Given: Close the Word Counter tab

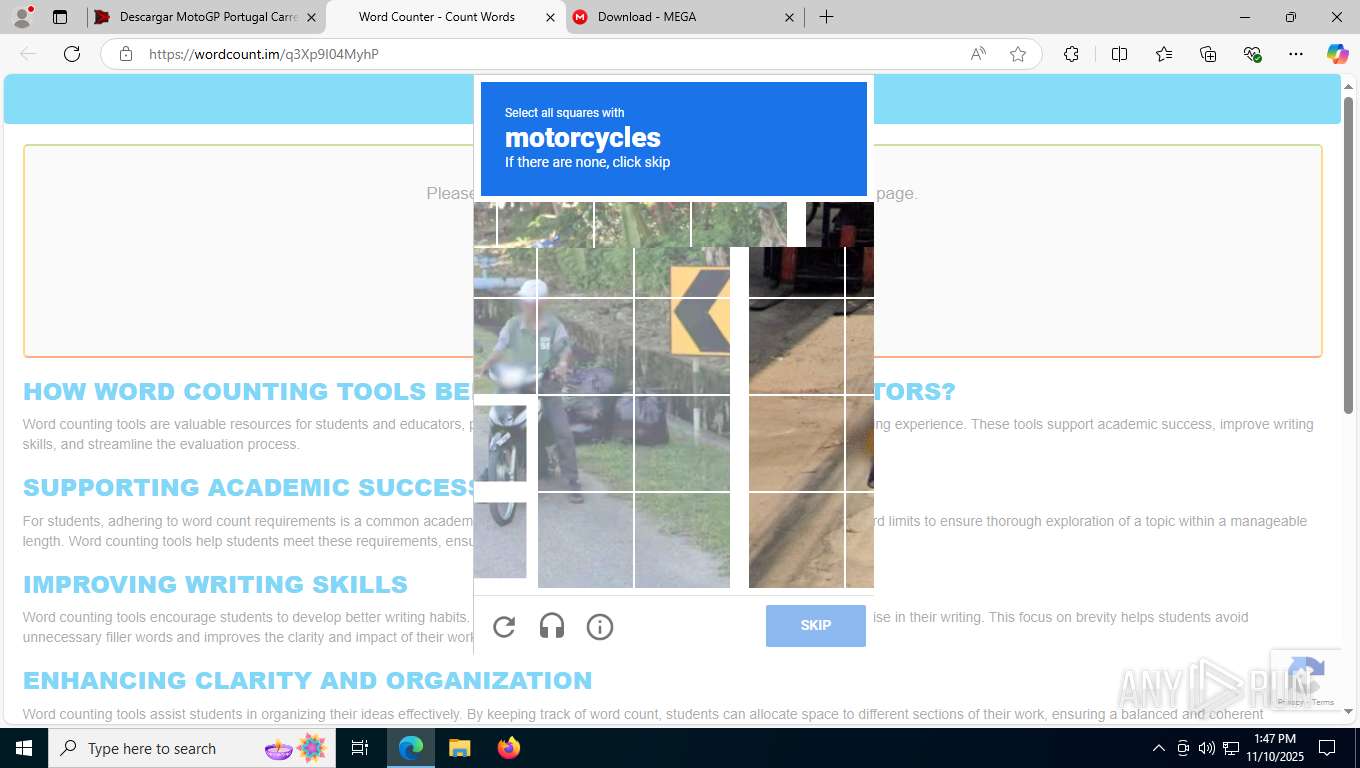Looking at the screenshot, I should click(x=551, y=17).
